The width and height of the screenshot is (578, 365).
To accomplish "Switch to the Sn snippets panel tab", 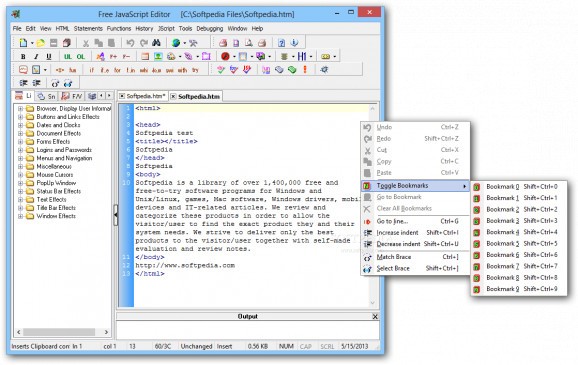I will click(46, 96).
